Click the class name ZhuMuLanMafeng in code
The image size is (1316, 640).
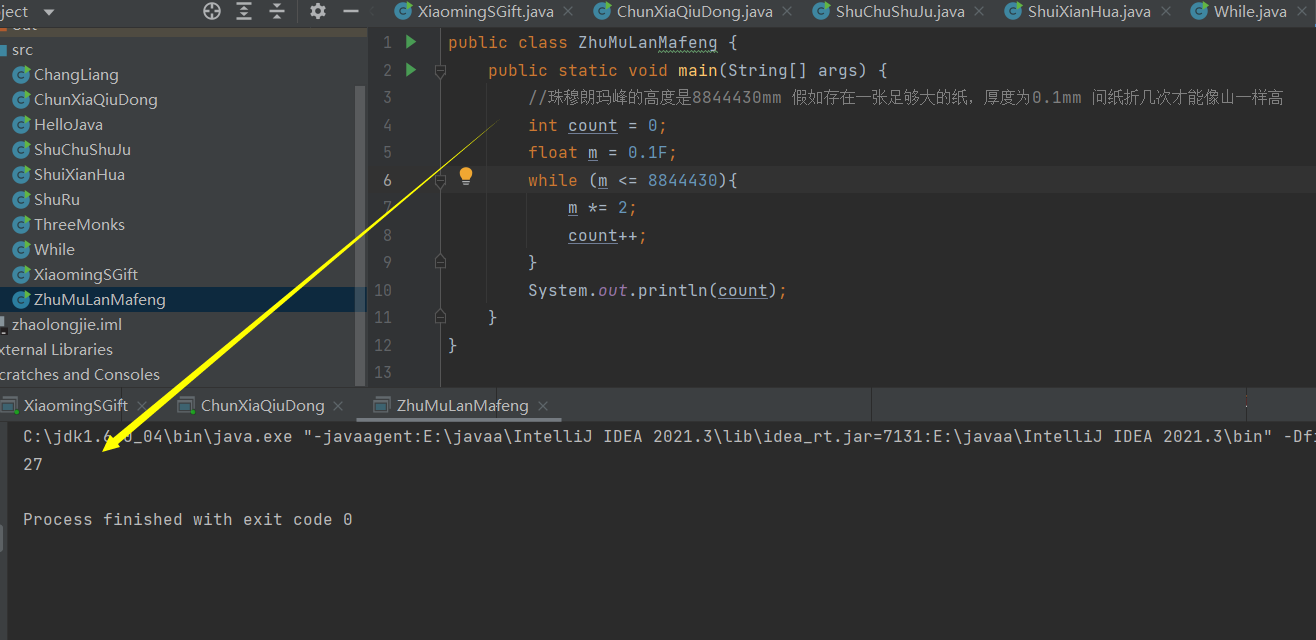point(647,43)
